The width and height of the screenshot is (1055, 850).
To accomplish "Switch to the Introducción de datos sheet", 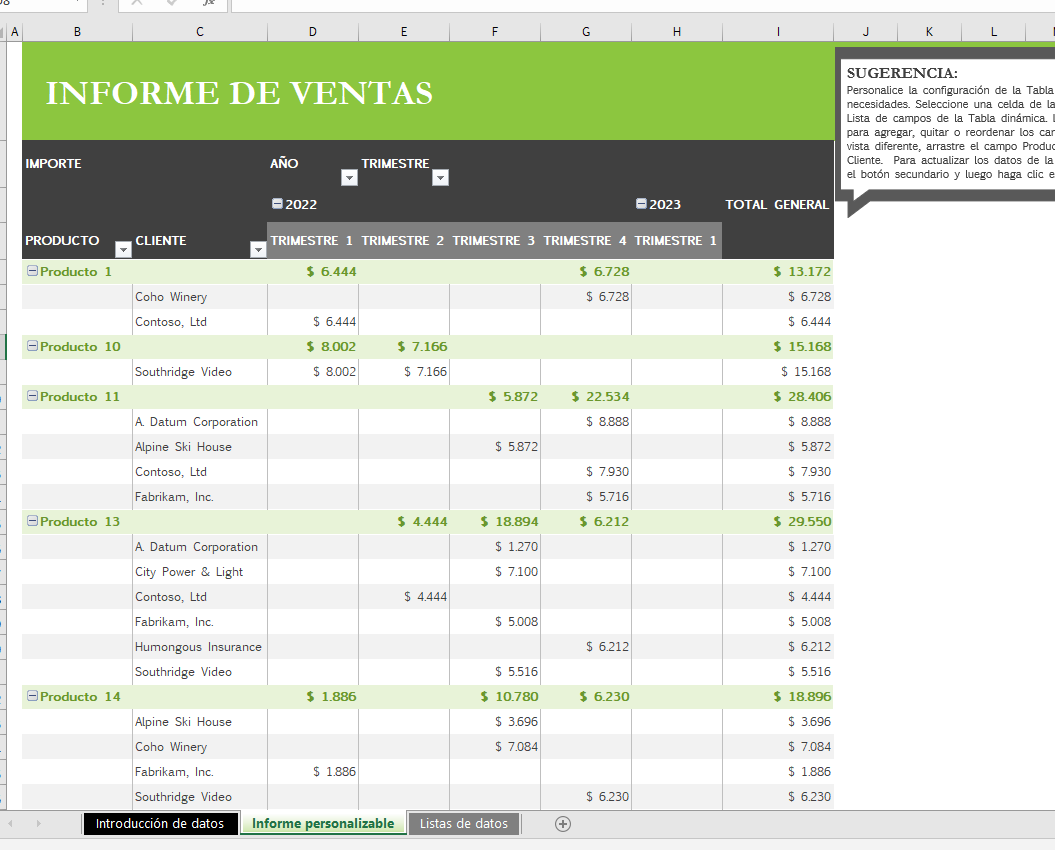I will click(x=160, y=824).
